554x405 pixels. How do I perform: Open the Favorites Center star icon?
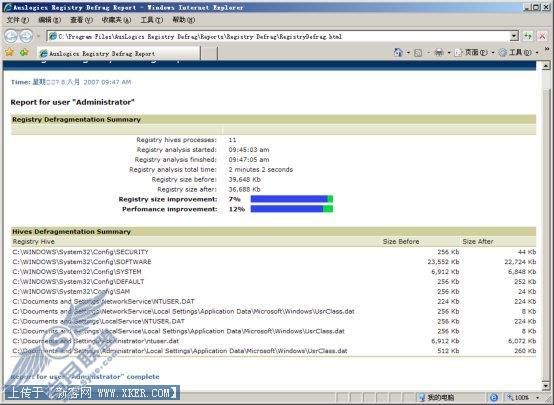click(9, 53)
